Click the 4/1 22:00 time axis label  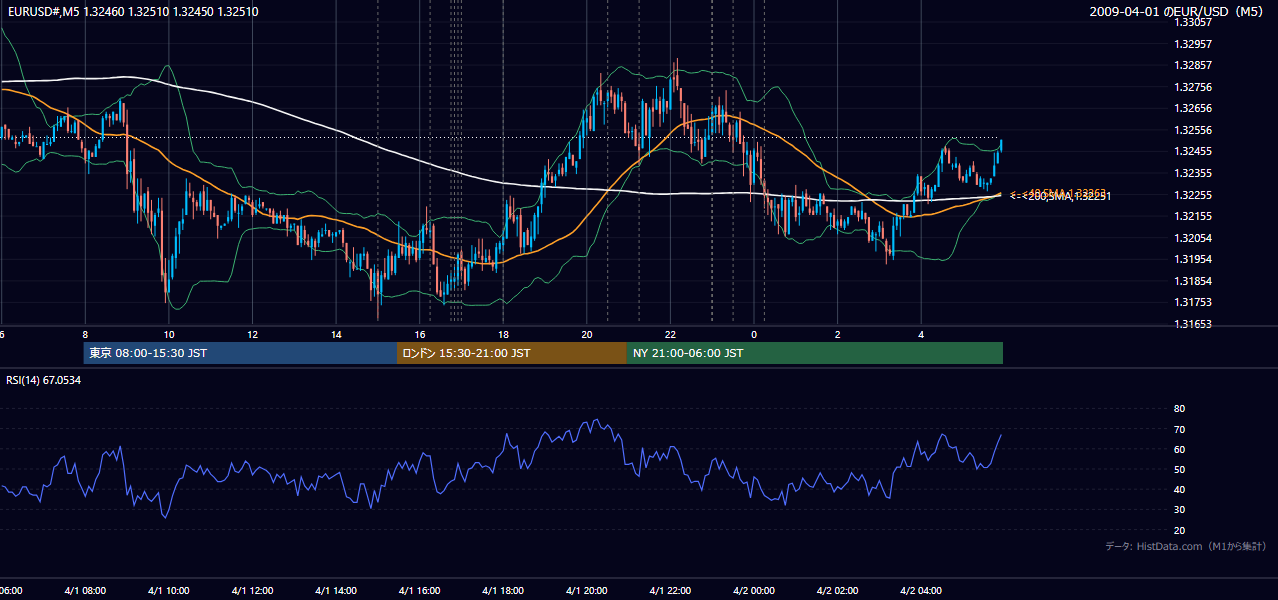click(671, 591)
